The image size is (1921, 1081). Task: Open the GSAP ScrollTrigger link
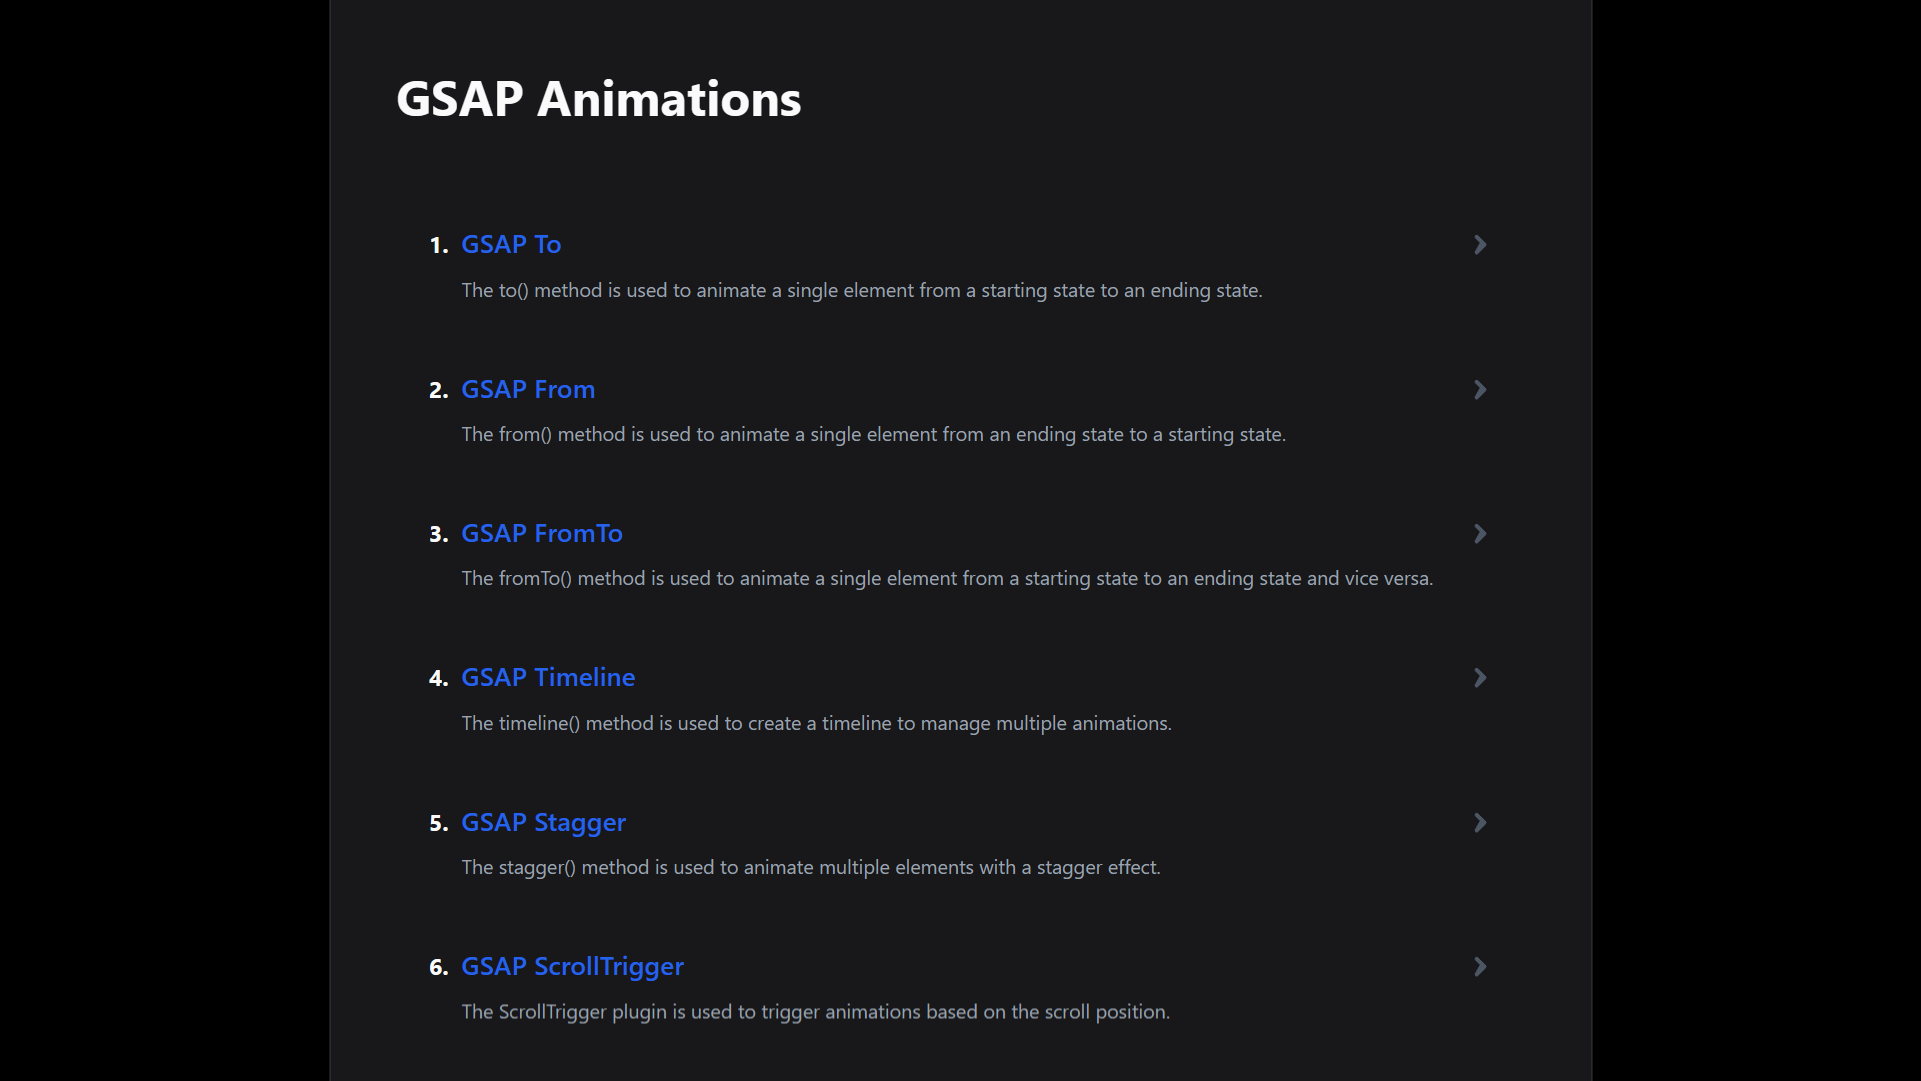coord(572,966)
